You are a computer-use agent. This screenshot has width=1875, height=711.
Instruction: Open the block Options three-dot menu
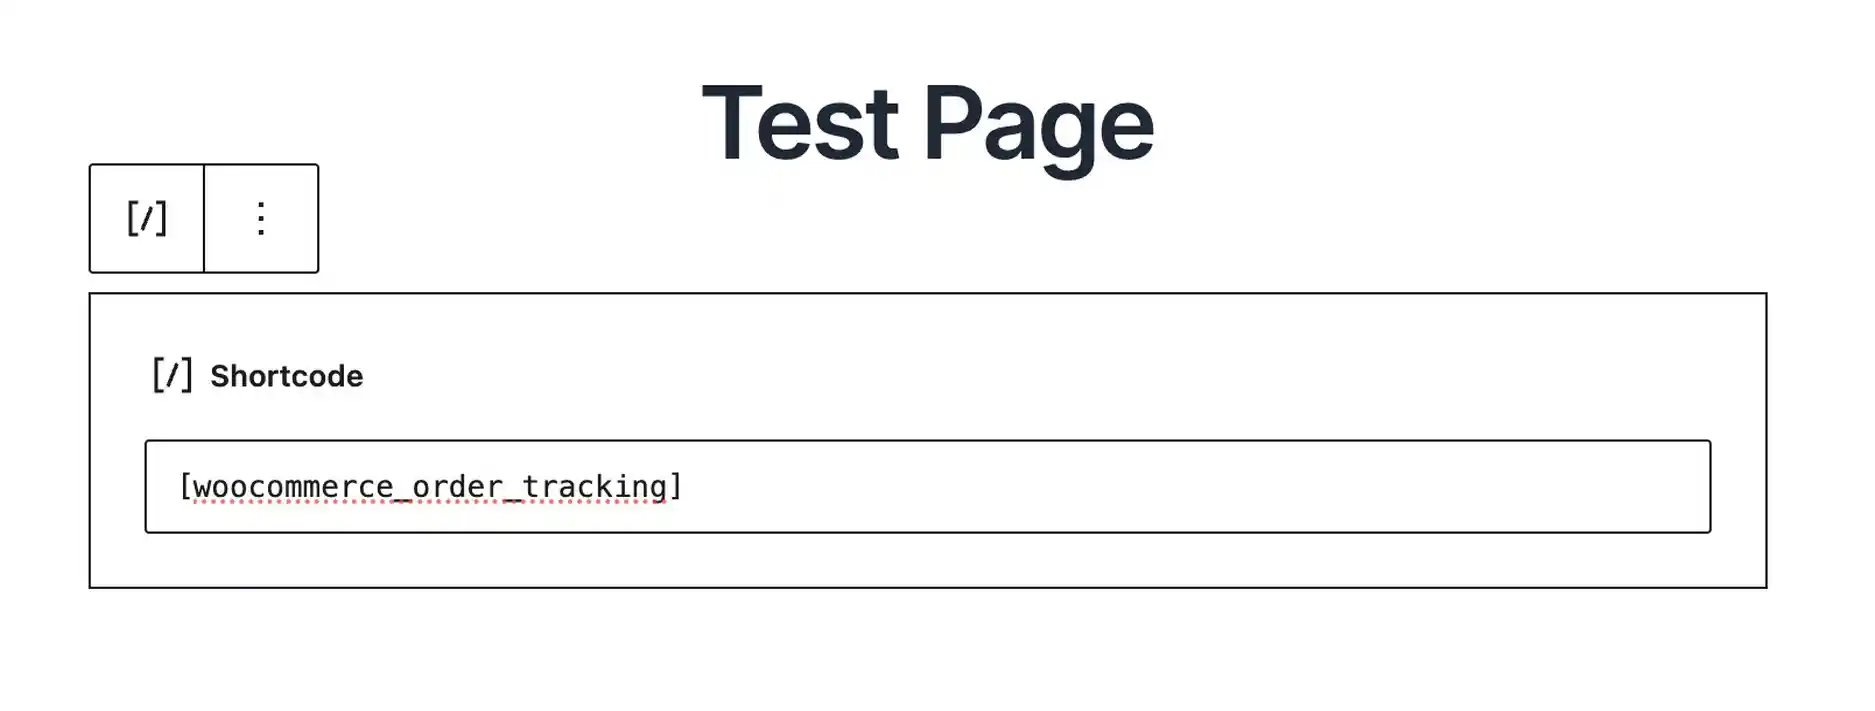tap(261, 218)
